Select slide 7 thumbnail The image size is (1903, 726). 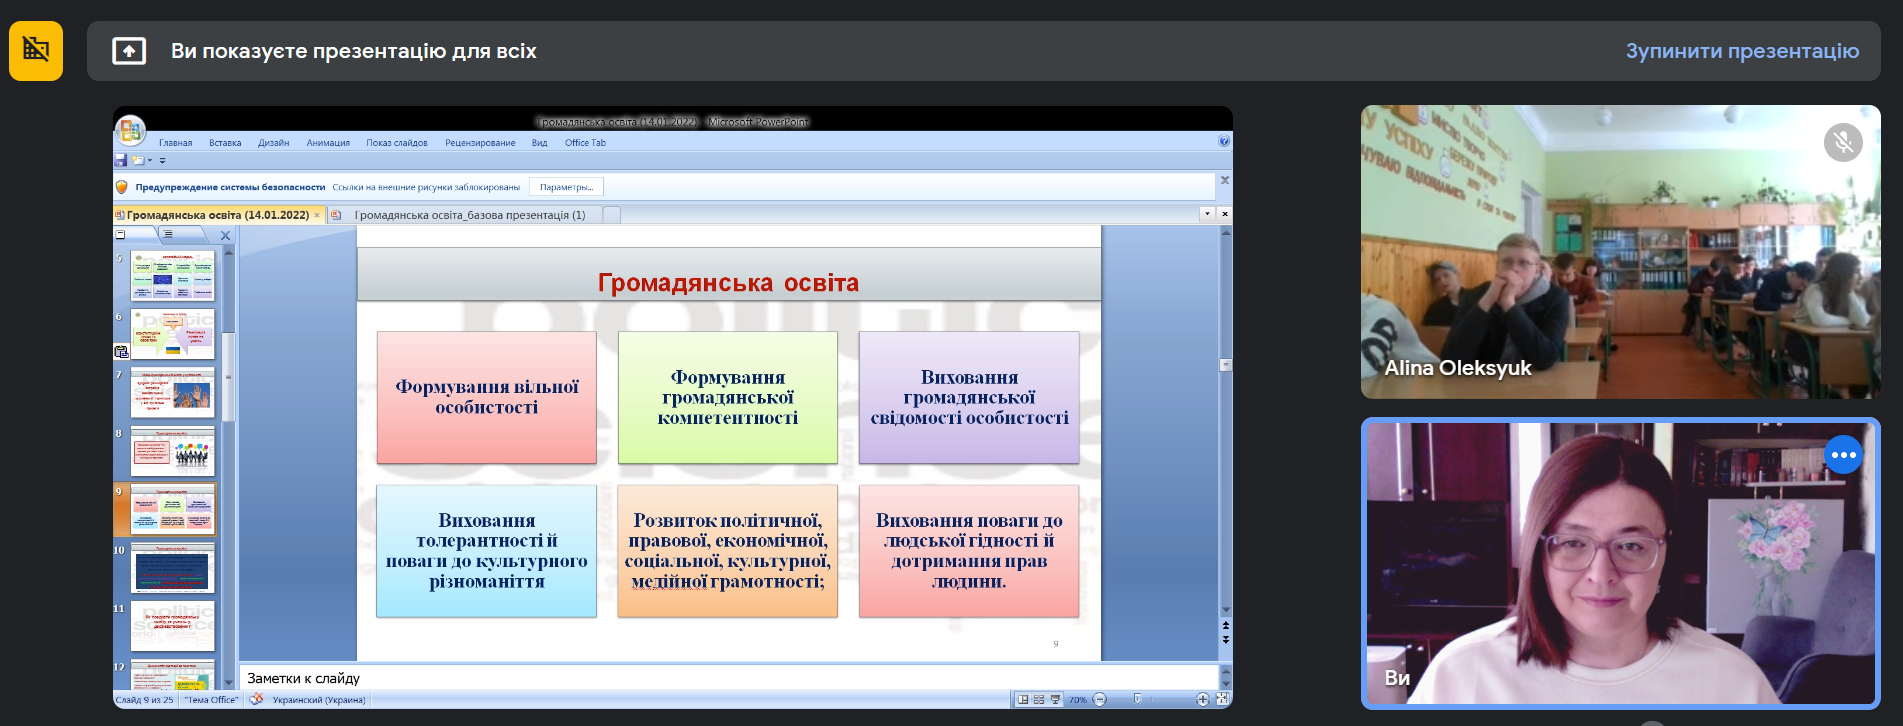[x=173, y=392]
